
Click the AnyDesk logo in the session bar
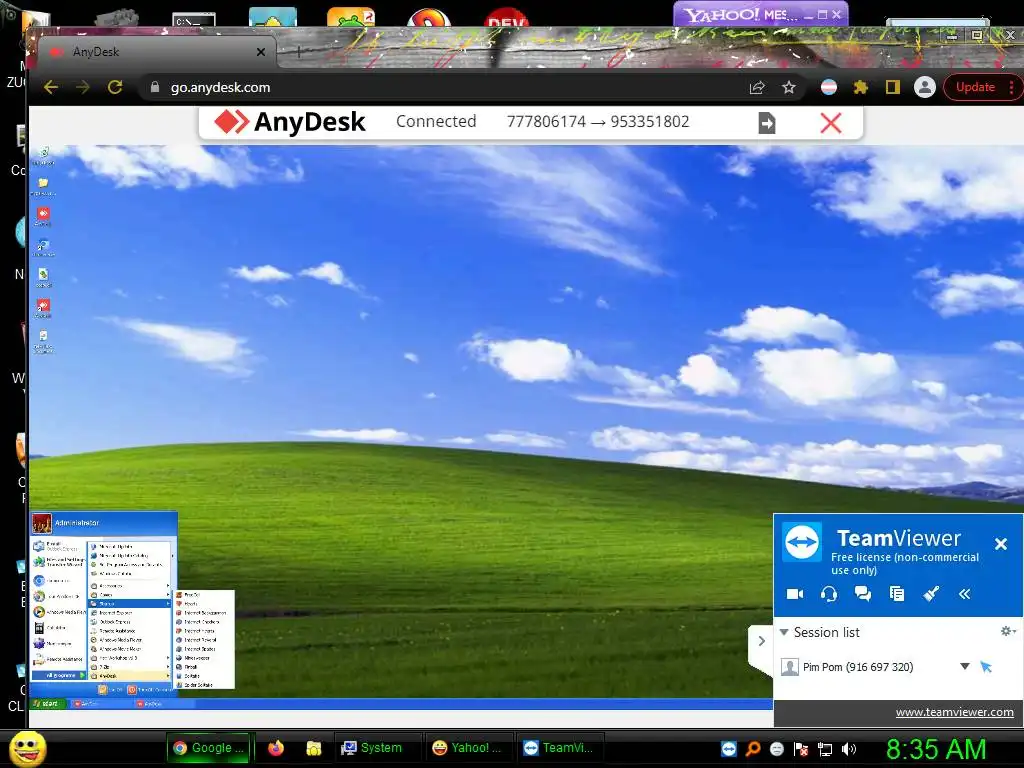(x=290, y=122)
